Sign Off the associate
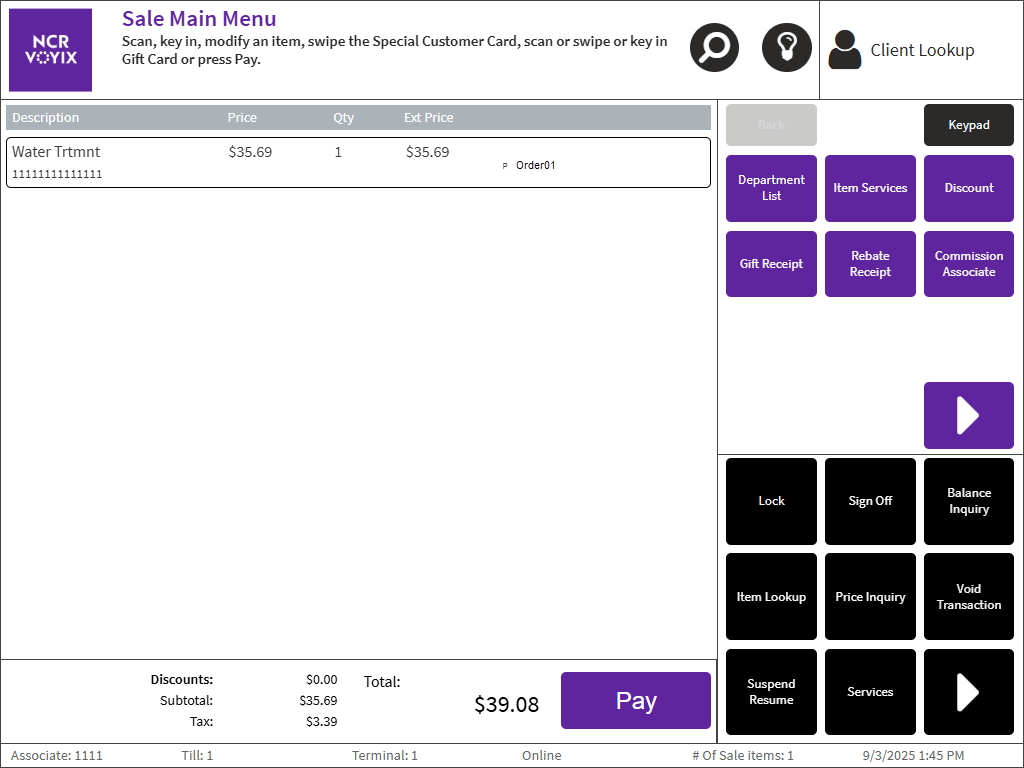The width and height of the screenshot is (1024, 768). coord(870,501)
